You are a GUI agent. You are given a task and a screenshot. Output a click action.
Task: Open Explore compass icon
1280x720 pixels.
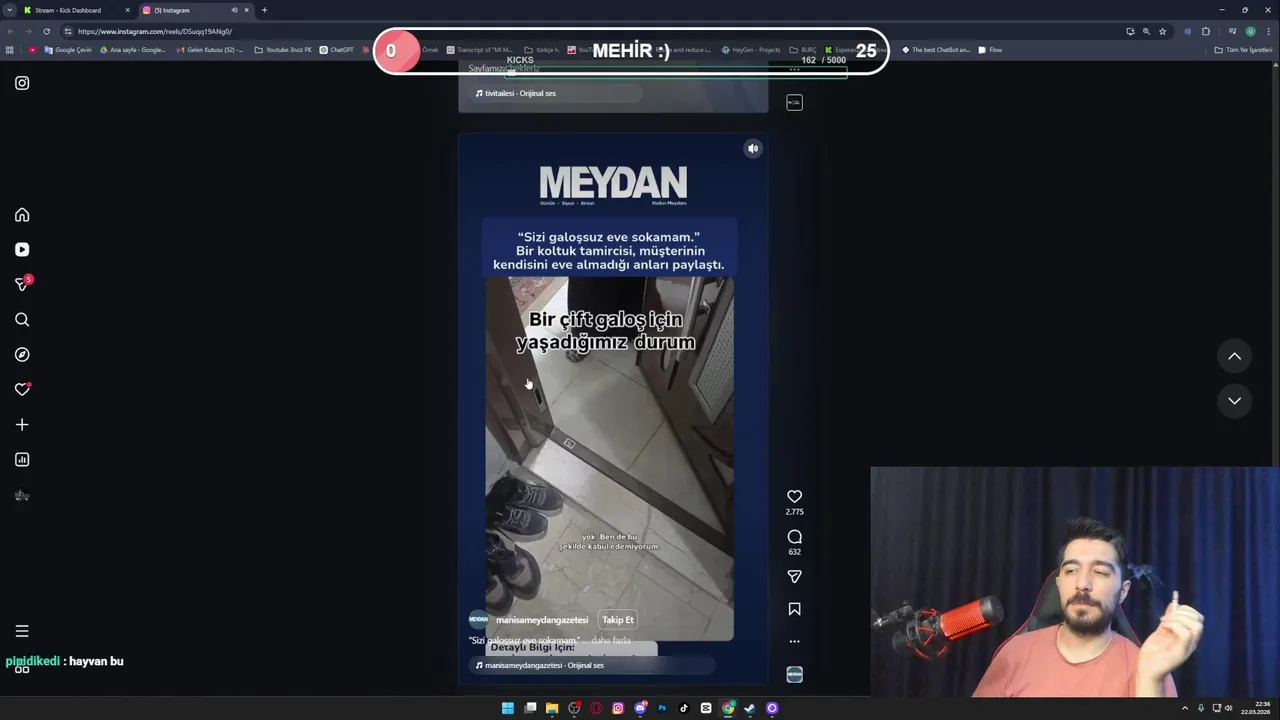coord(22,355)
